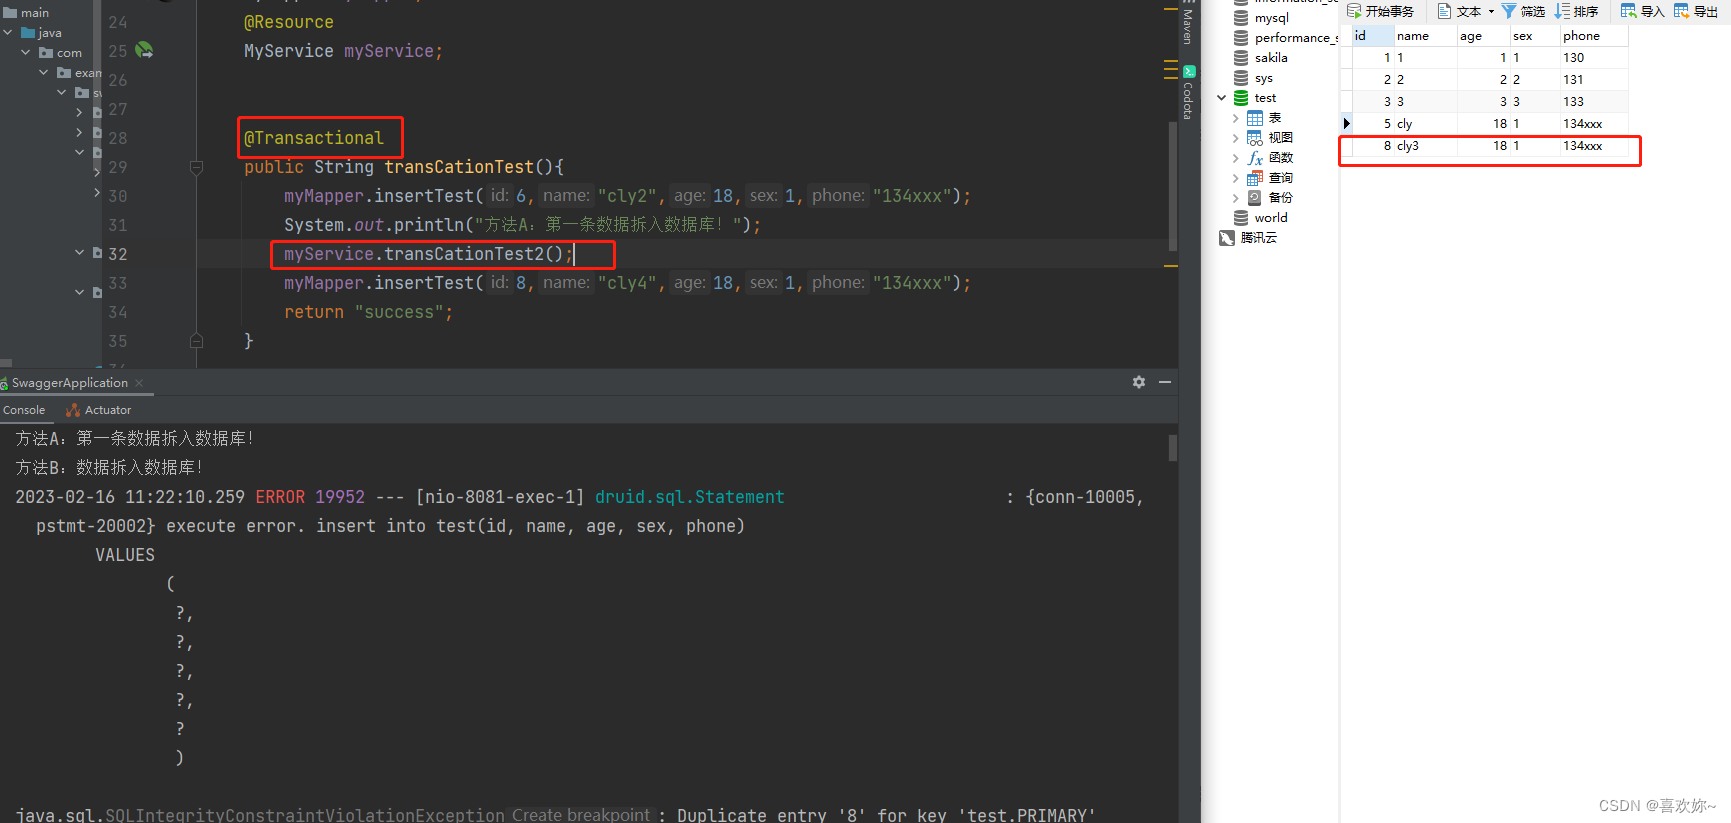The height and width of the screenshot is (823, 1731).
Task: Select the performance_s database in Navicat tree
Action: click(1286, 38)
